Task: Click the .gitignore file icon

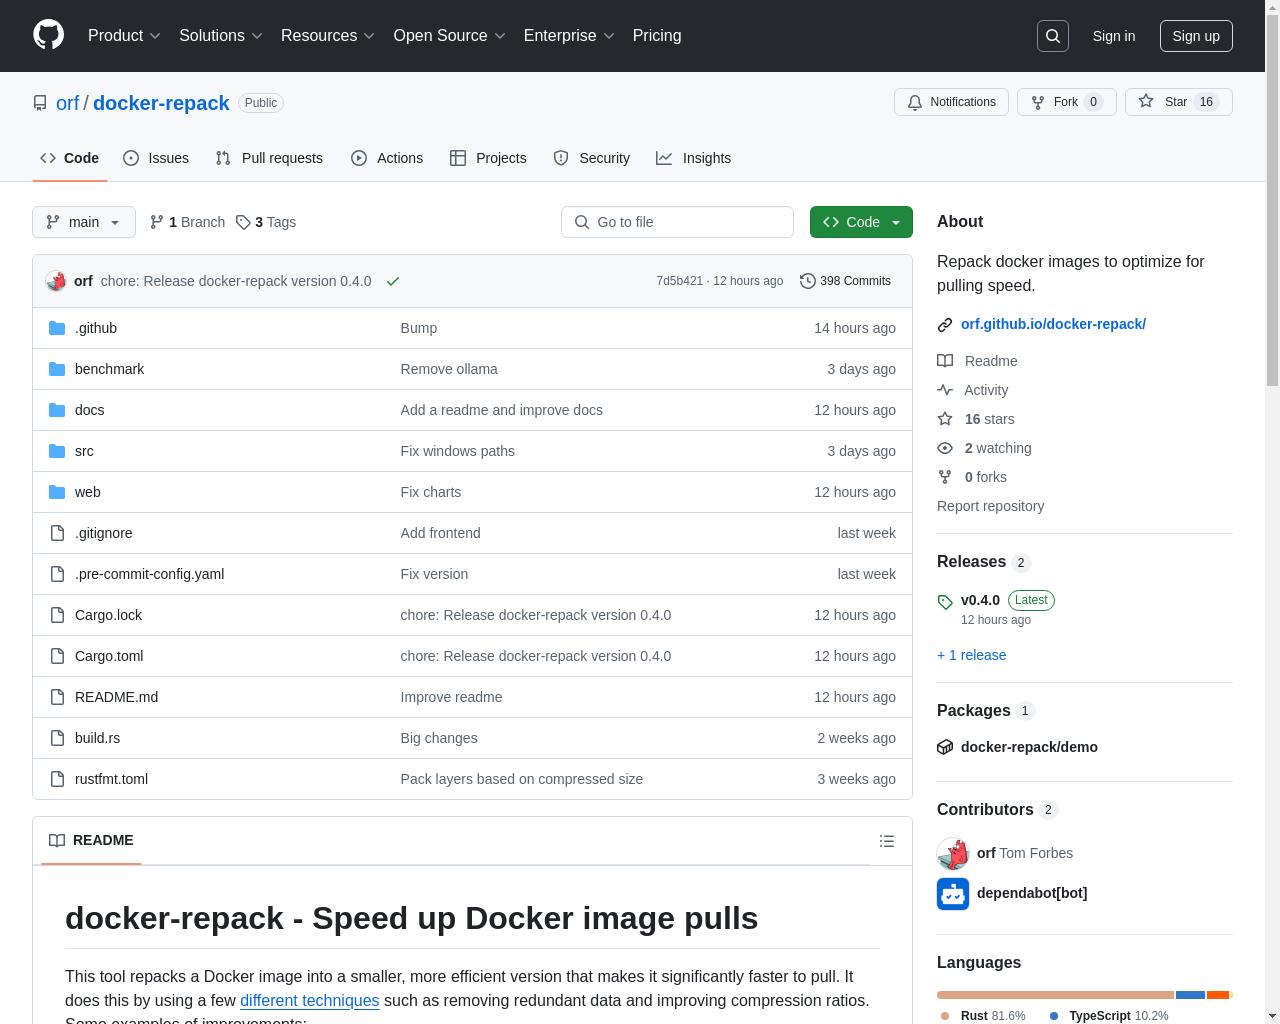Action: pos(57,533)
